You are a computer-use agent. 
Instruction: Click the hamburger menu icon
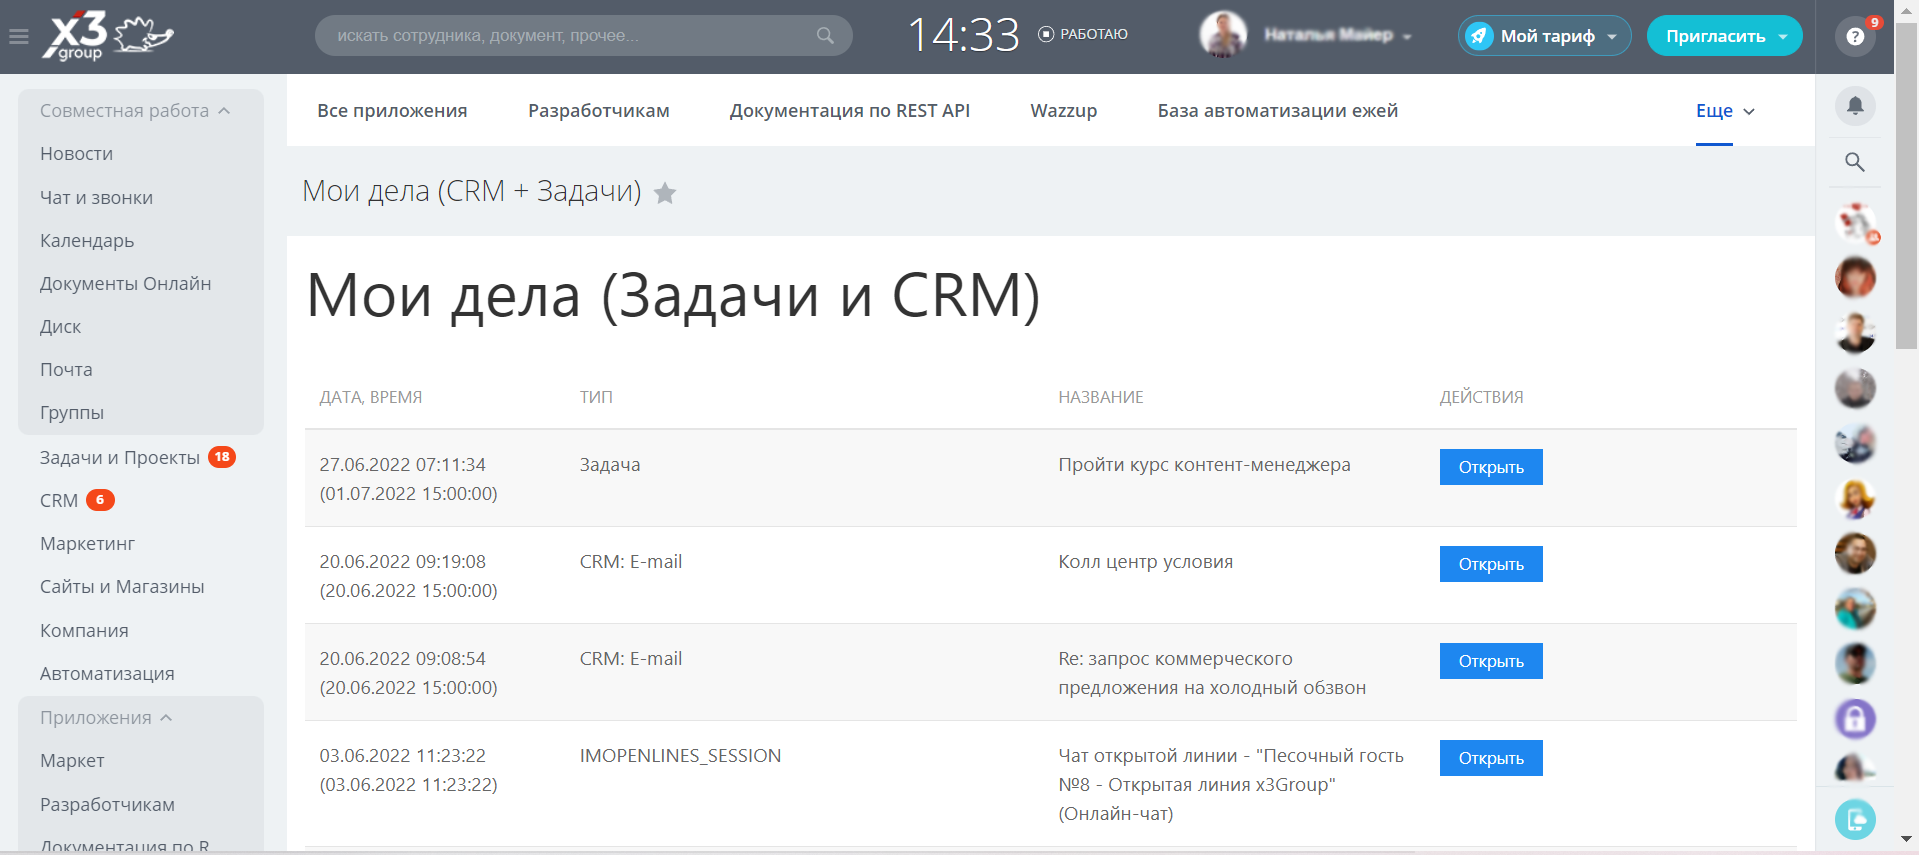pos(18,37)
